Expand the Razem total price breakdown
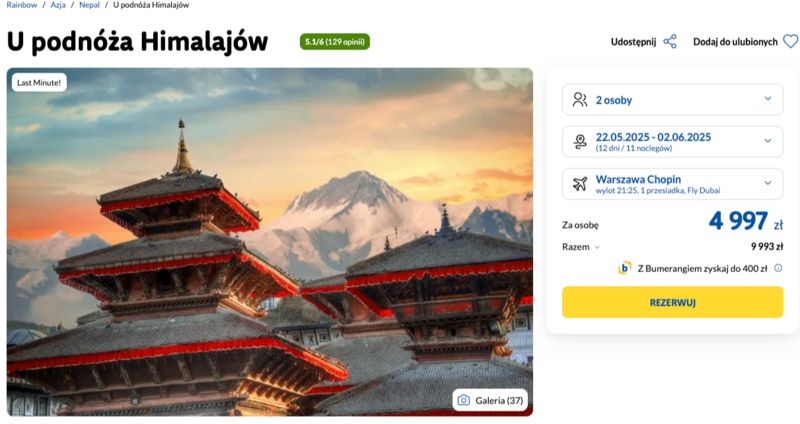The image size is (800, 424). pos(582,247)
